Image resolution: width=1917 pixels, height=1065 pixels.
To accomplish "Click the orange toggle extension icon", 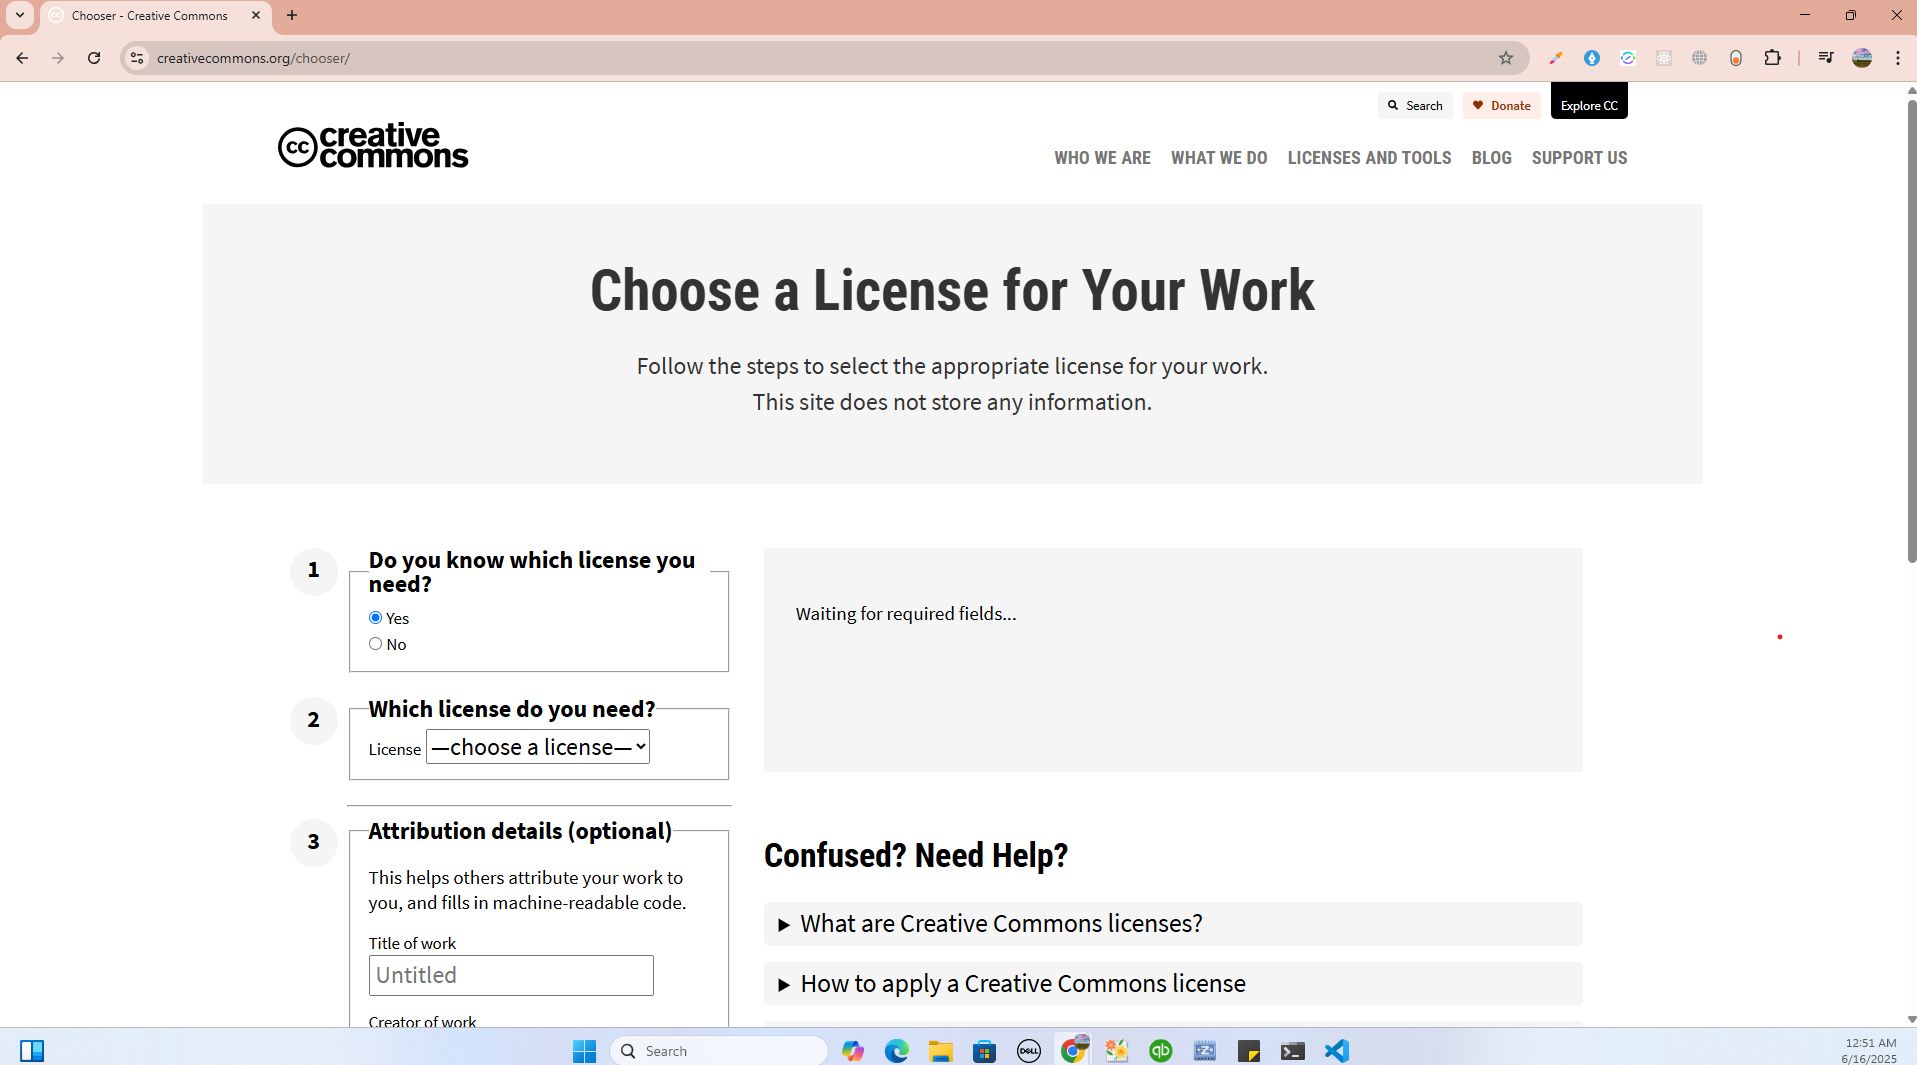I will 1736,58.
